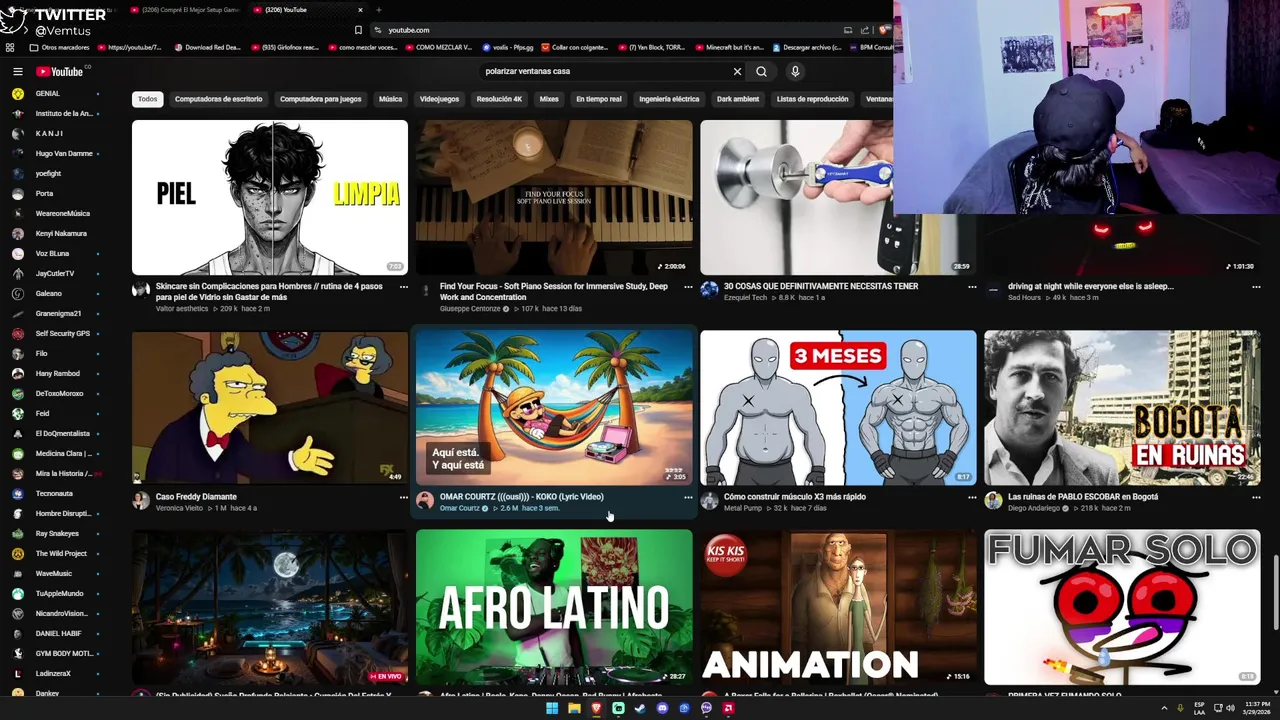Click Veronica Vieito channel avatar
Screen dimensions: 1280x720
tap(141, 500)
